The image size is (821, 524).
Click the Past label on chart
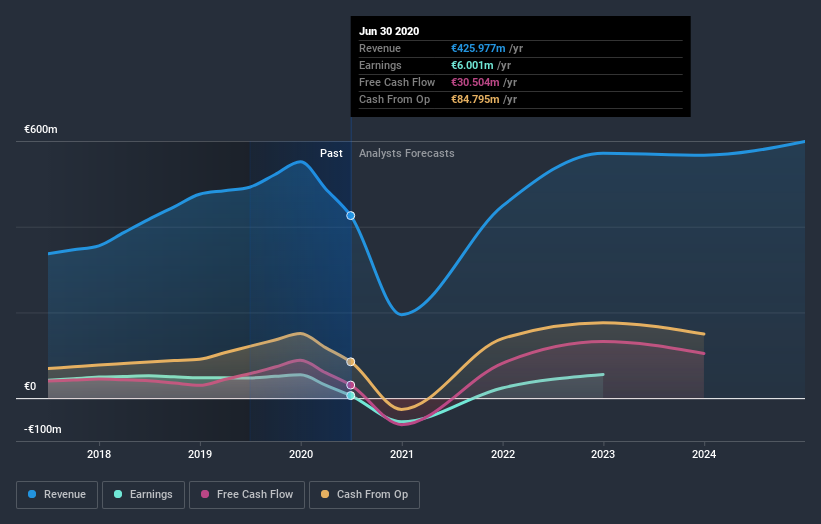331,153
